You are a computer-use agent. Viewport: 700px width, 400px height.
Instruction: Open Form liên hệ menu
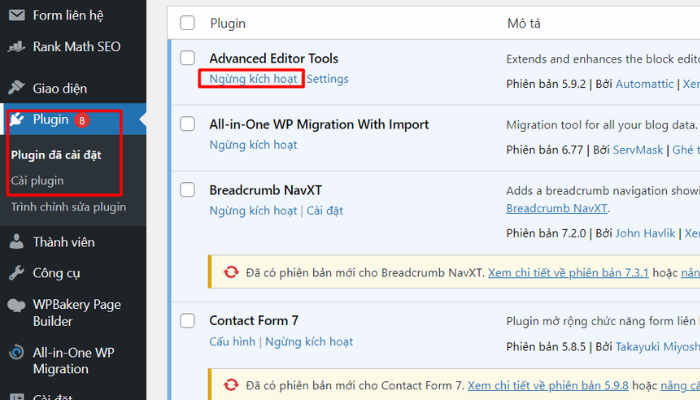click(x=68, y=16)
